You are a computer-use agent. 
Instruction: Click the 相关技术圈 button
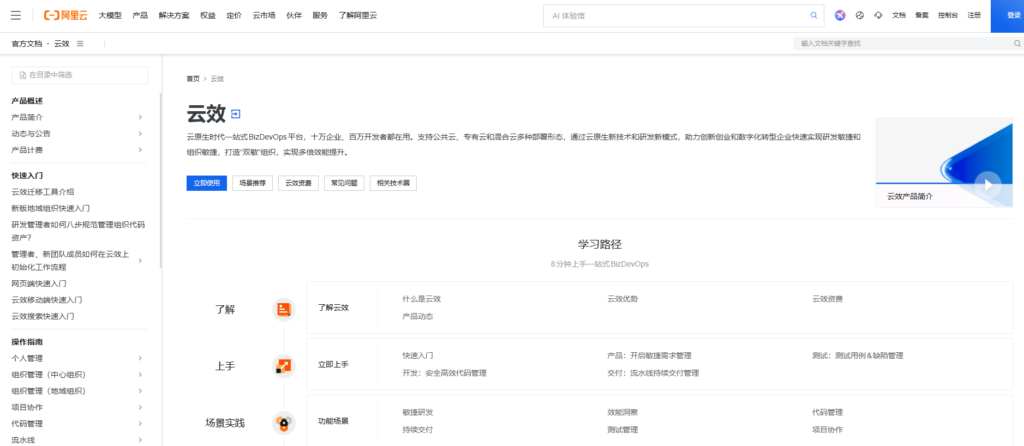393,183
